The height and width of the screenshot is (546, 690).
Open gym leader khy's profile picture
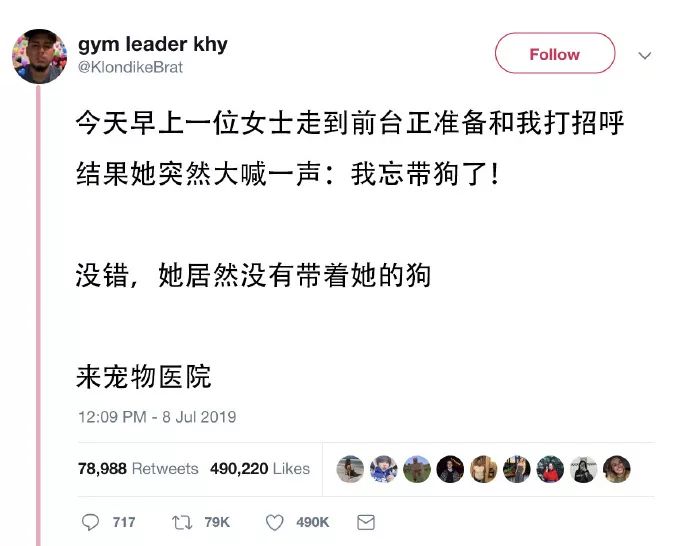tap(40, 56)
